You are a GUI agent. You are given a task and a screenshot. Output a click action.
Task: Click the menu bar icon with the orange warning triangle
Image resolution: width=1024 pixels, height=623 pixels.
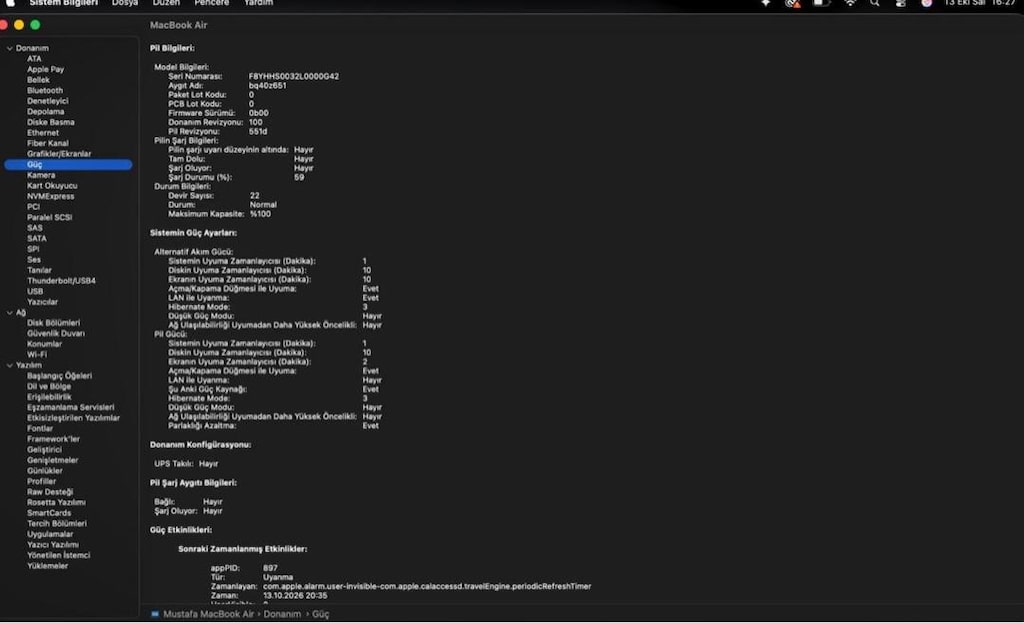793,3
